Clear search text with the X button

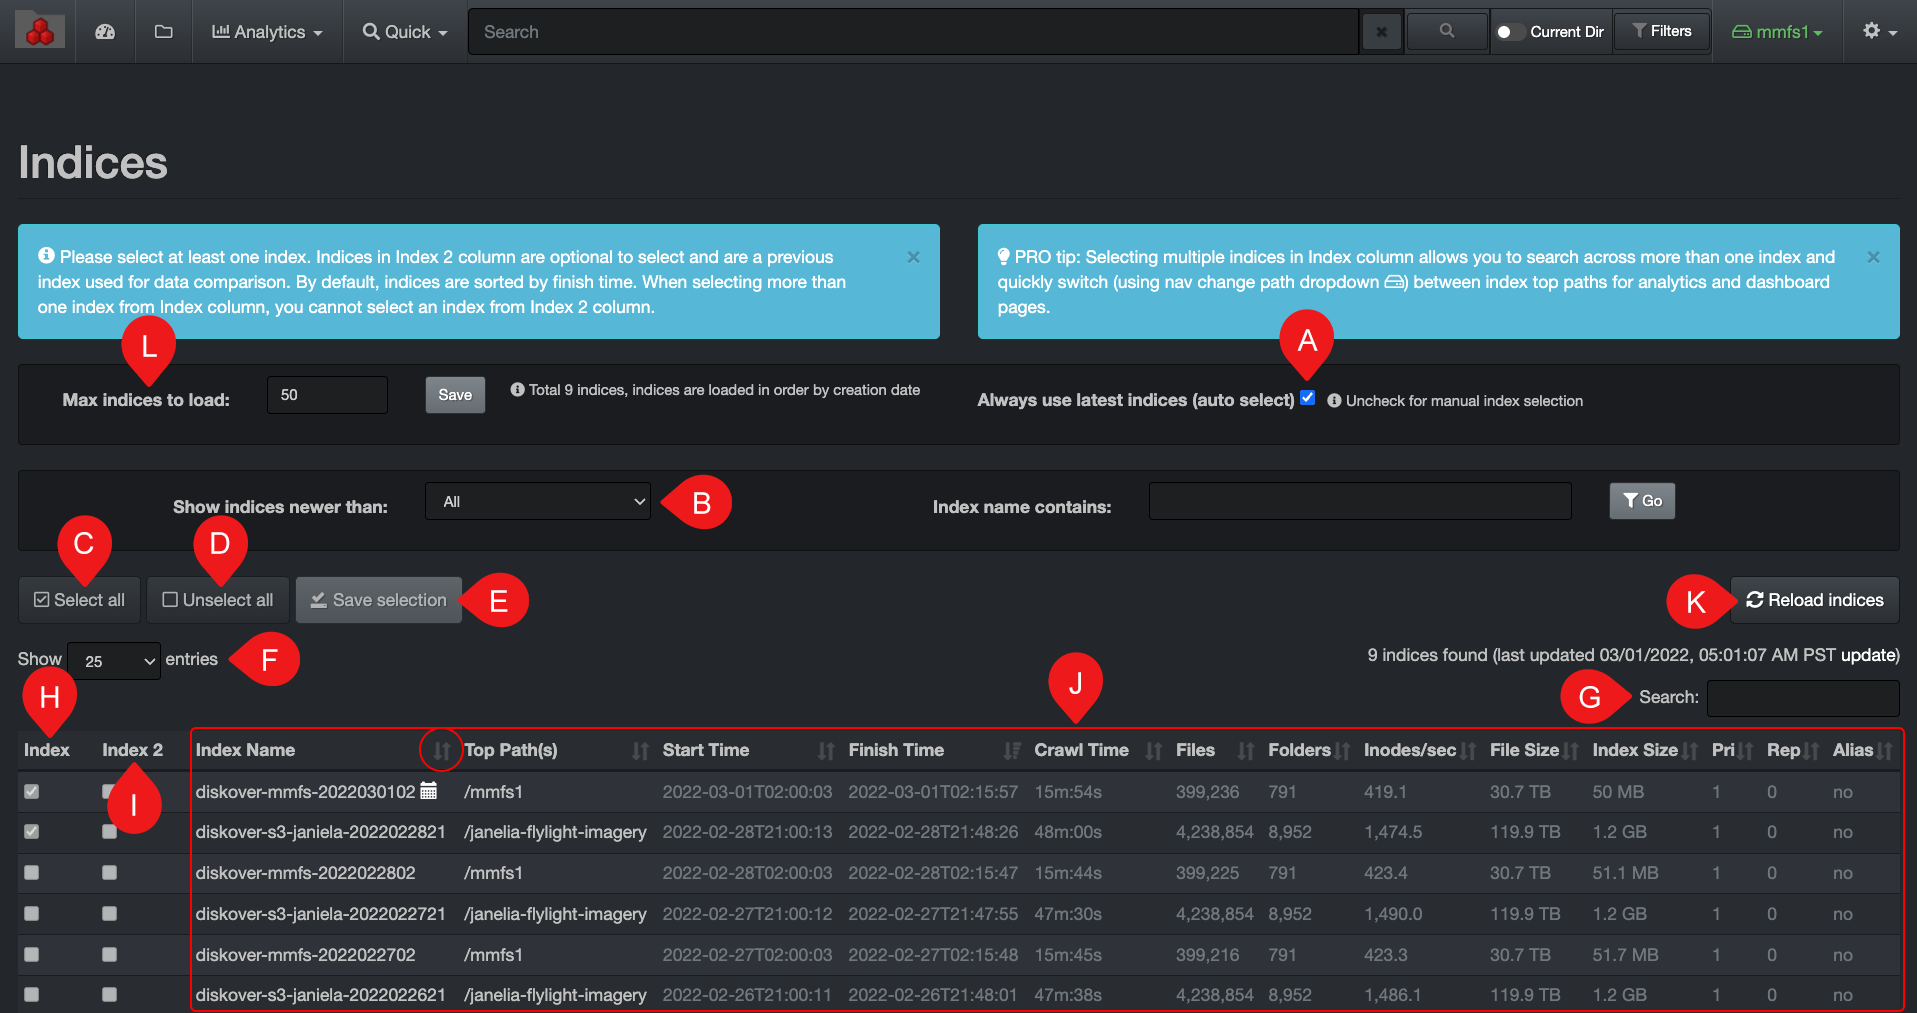[1381, 32]
